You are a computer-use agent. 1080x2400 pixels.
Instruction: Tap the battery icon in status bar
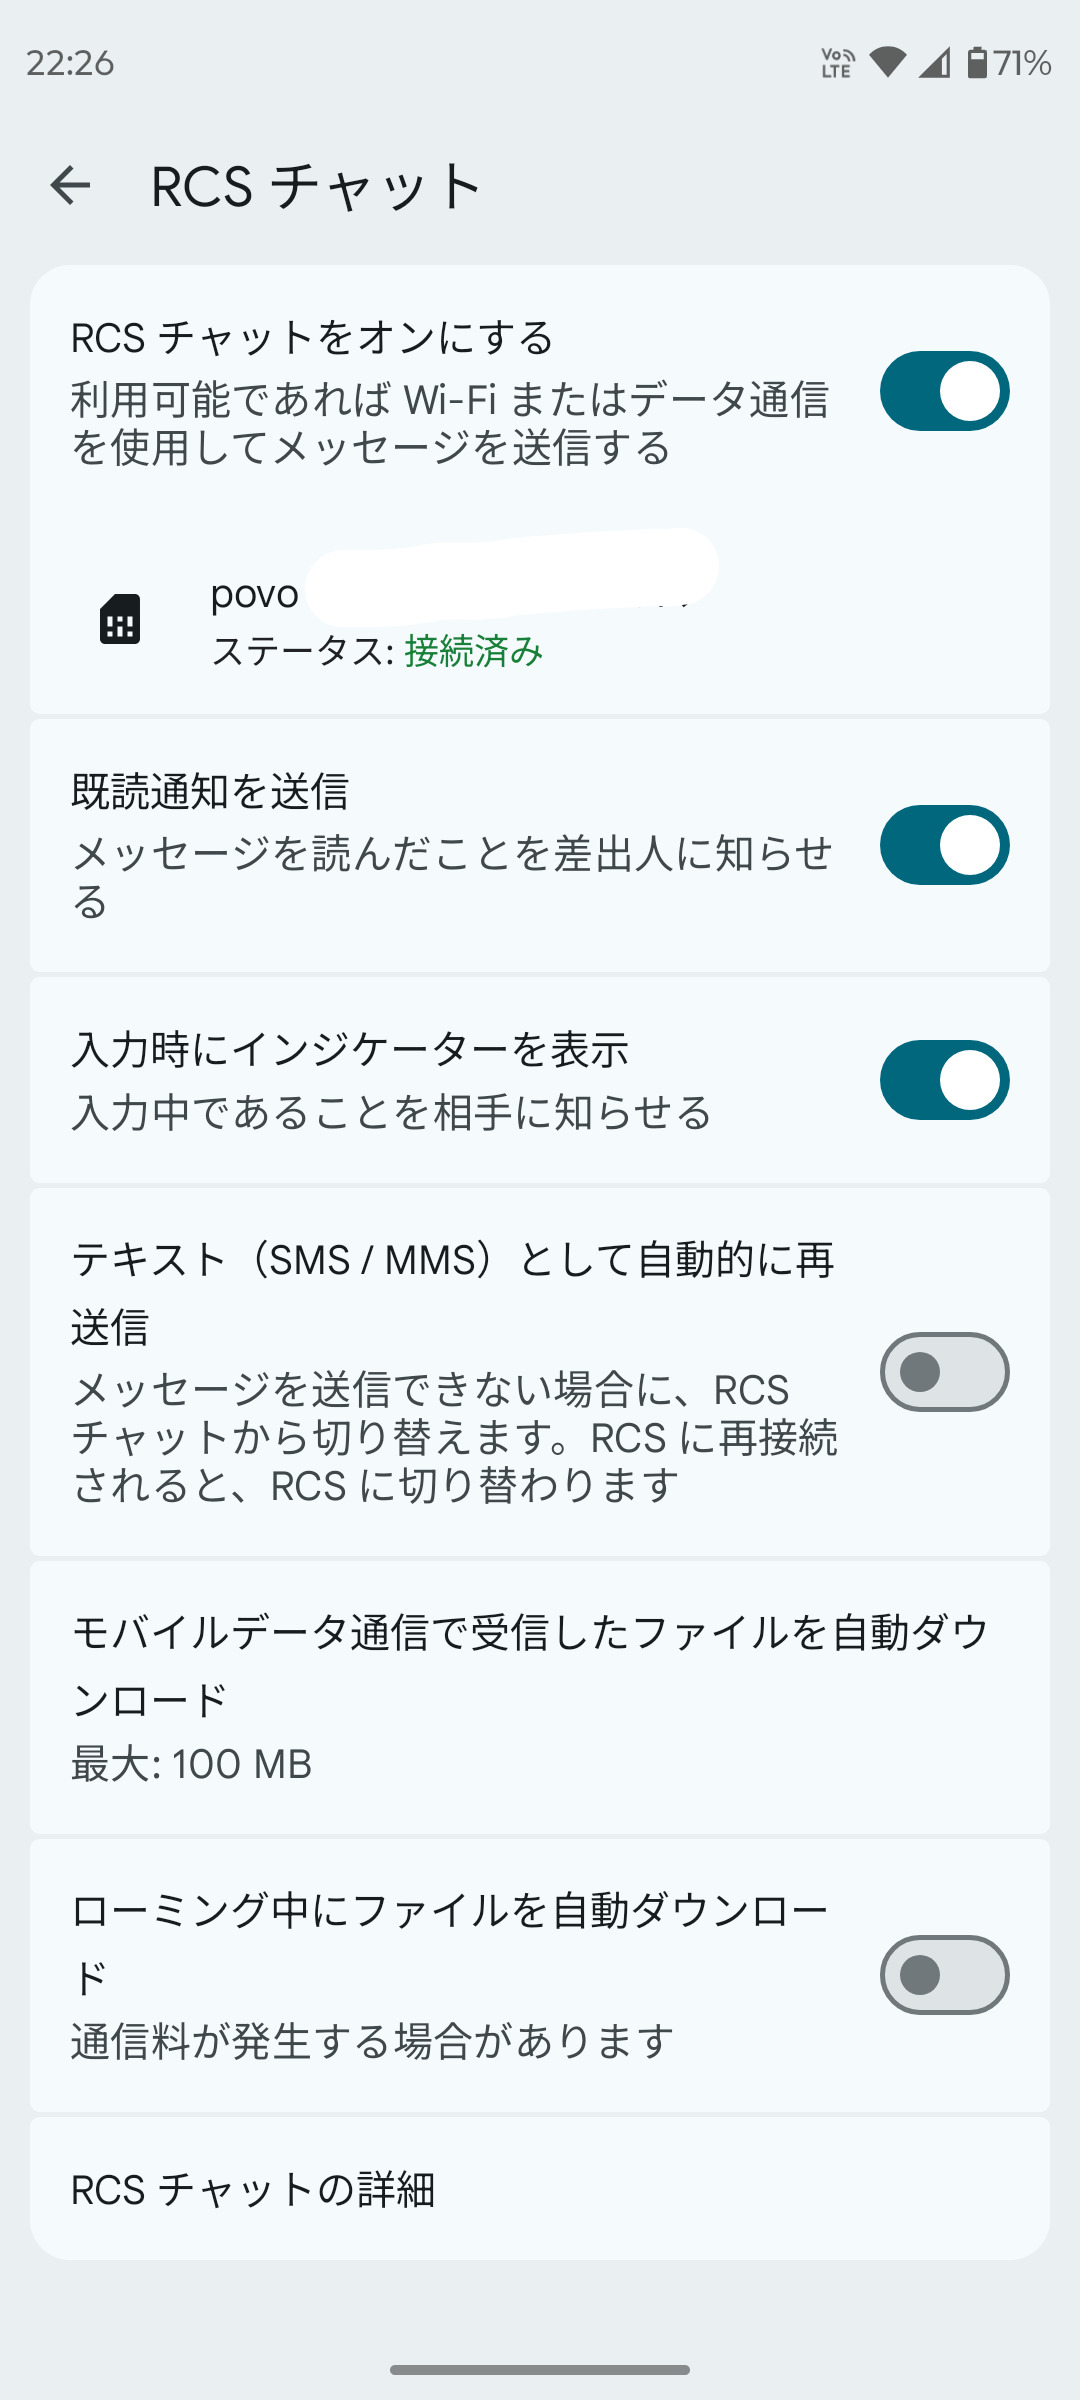pyautogui.click(x=977, y=63)
